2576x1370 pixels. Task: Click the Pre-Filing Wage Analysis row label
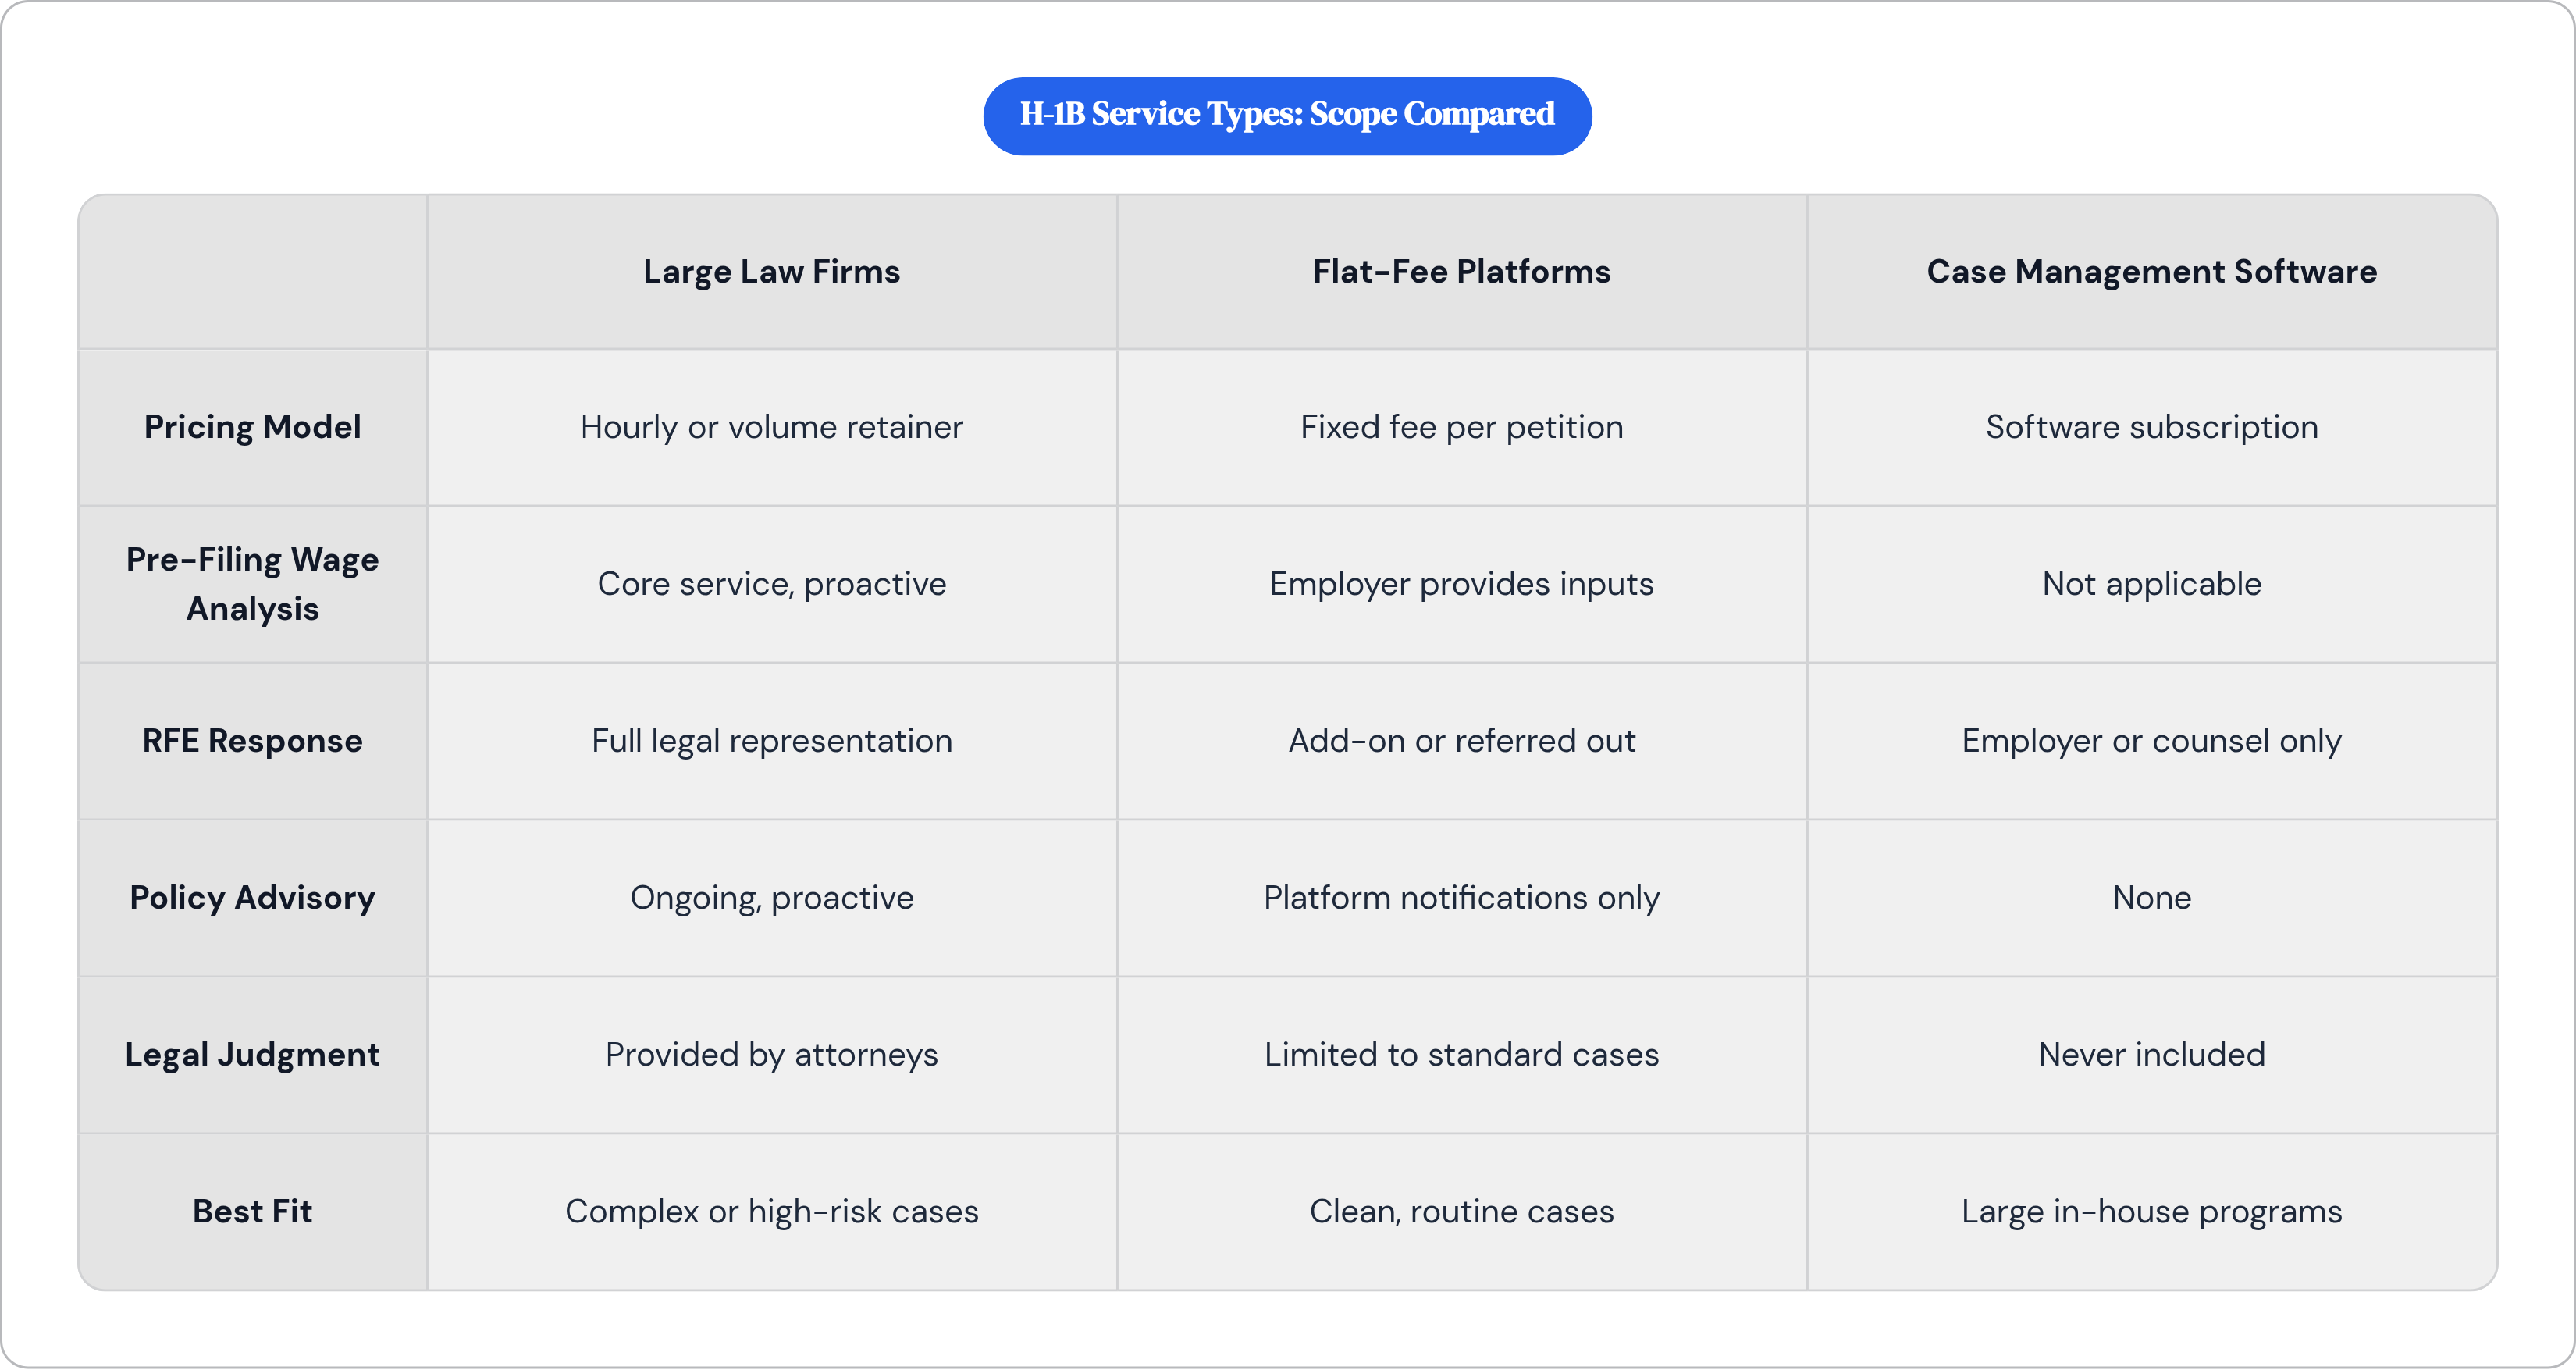click(x=253, y=584)
